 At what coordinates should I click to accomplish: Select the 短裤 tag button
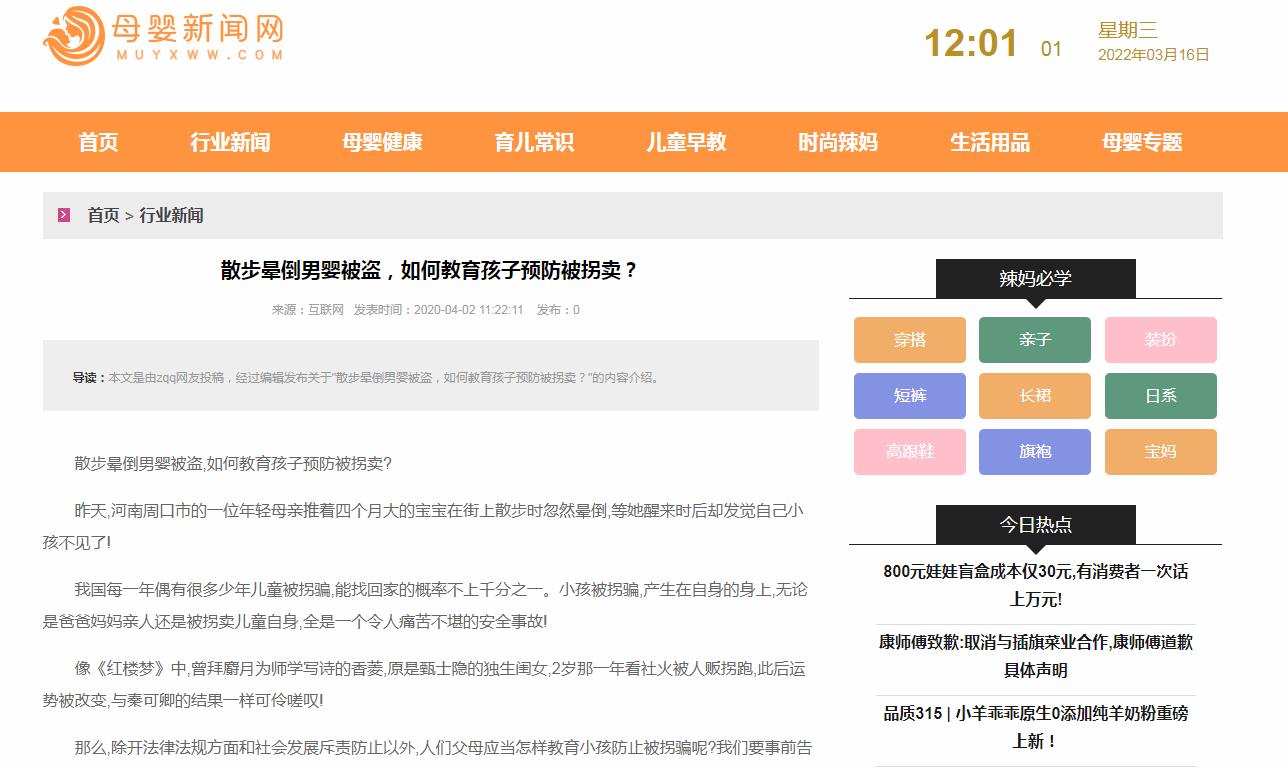pyautogui.click(x=910, y=396)
